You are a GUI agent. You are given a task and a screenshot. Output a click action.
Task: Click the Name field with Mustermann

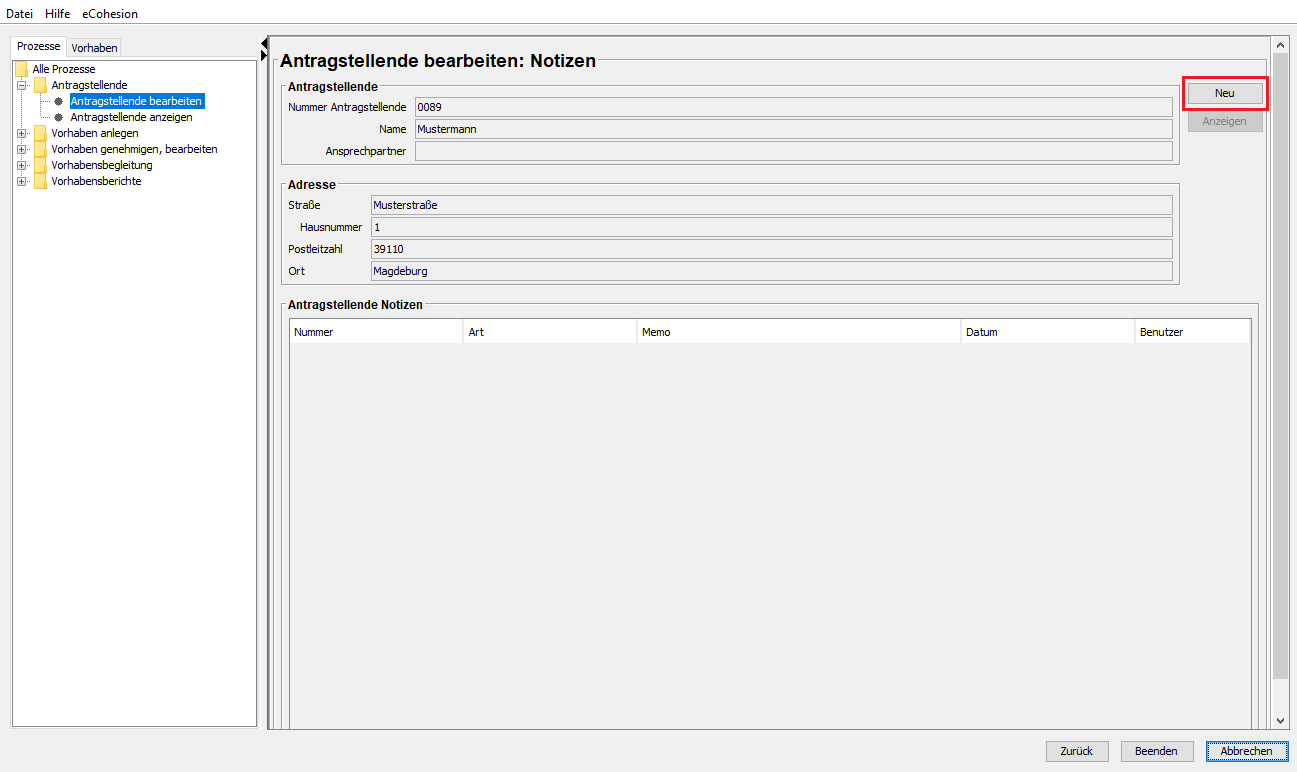pyautogui.click(x=793, y=129)
